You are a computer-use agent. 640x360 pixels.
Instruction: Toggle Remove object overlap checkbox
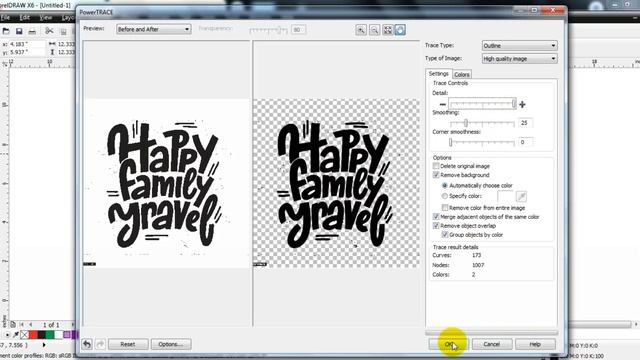(436, 226)
